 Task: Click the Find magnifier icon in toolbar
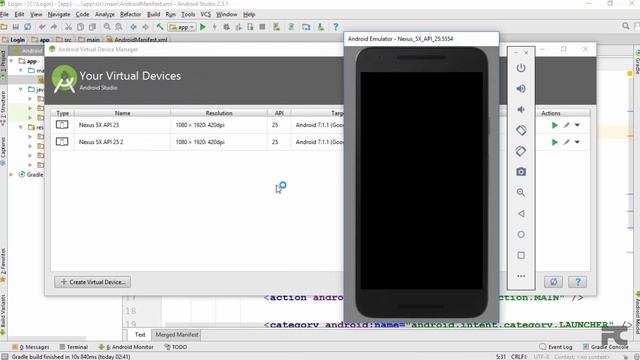tap(107, 27)
